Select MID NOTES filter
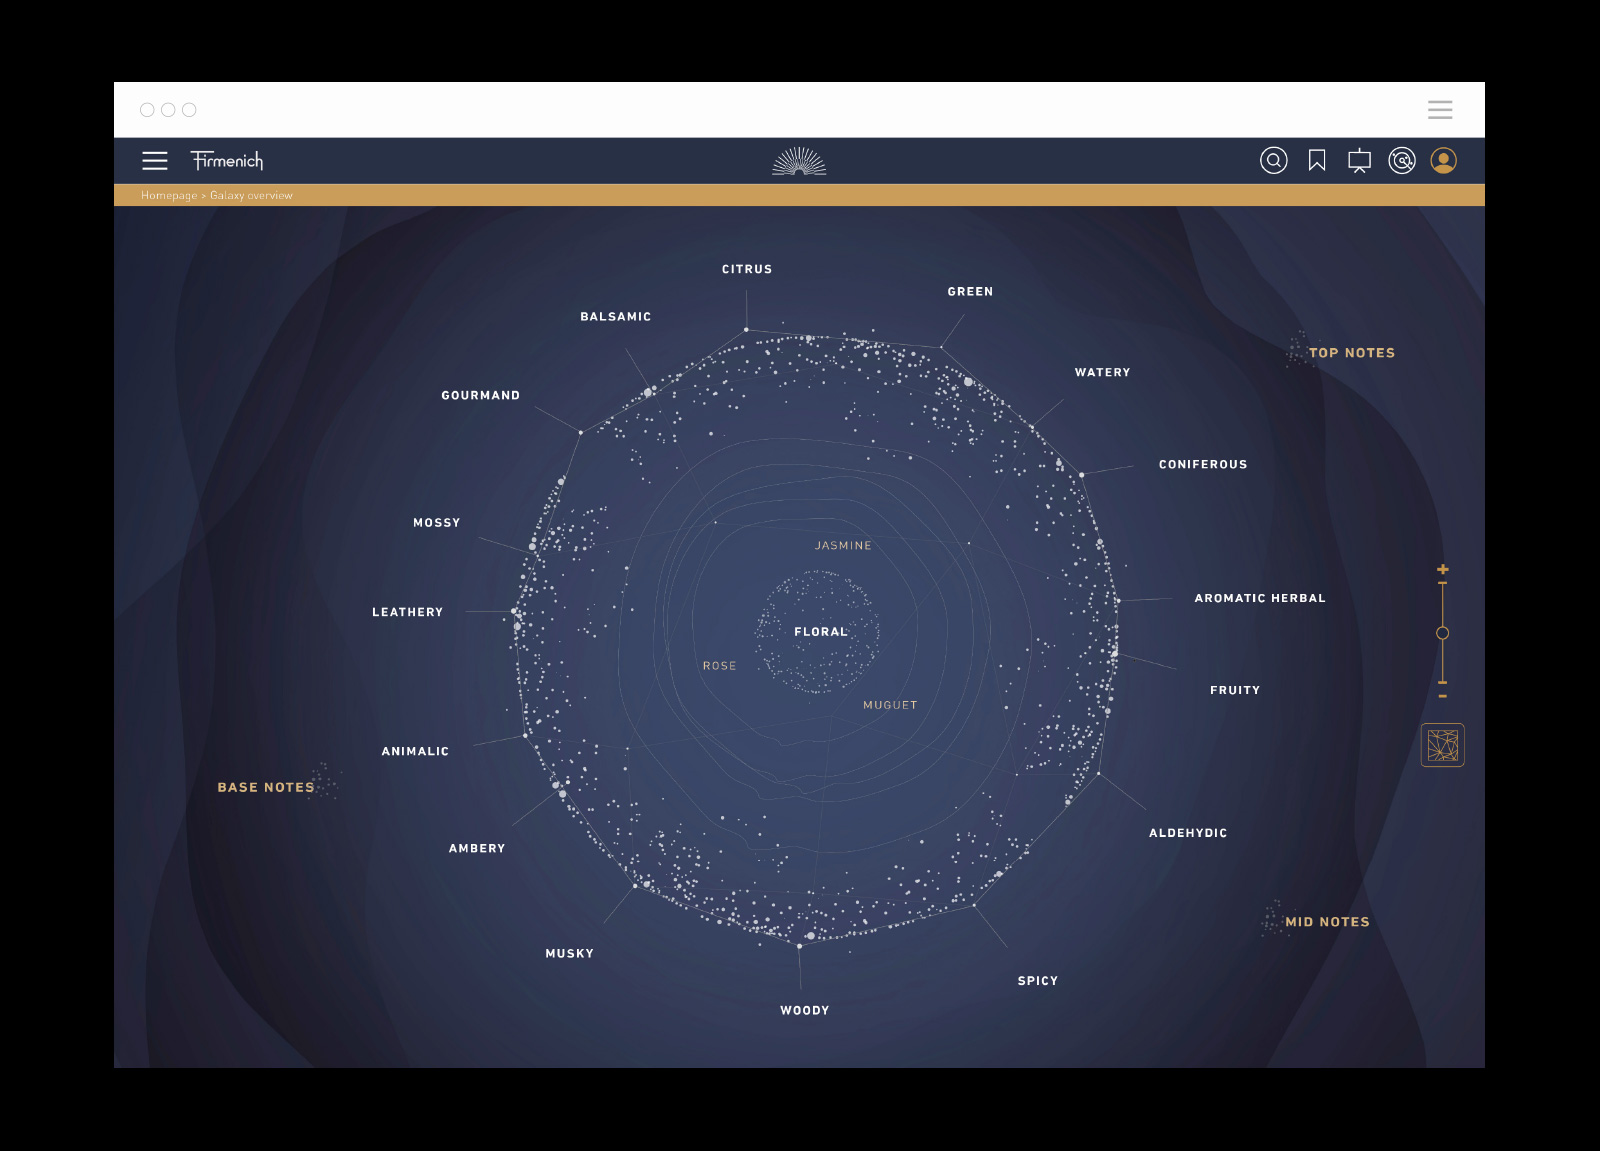Screen dimensions: 1600x1151 click(x=1327, y=922)
